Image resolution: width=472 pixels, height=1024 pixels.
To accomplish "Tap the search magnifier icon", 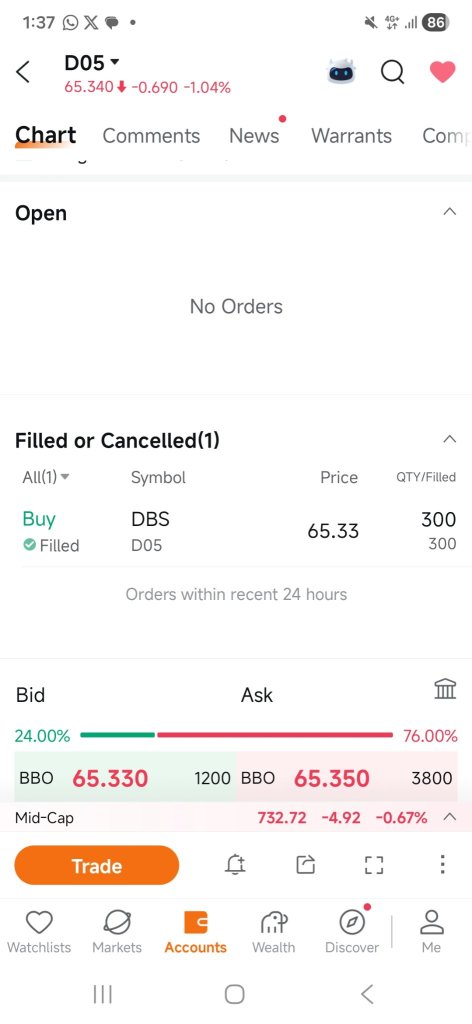I will 392,72.
